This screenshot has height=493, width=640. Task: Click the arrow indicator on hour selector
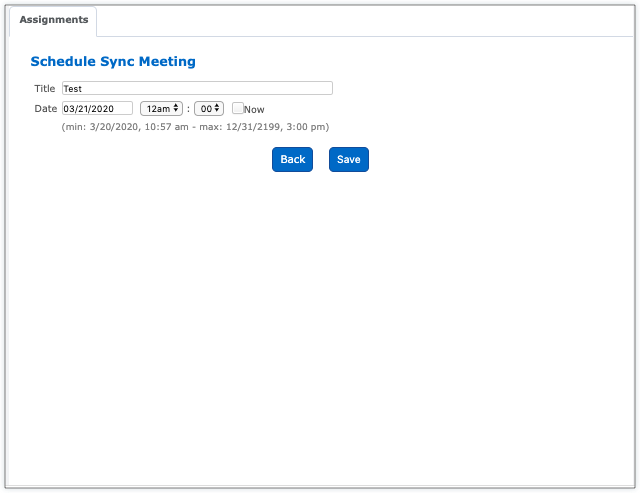(x=176, y=108)
